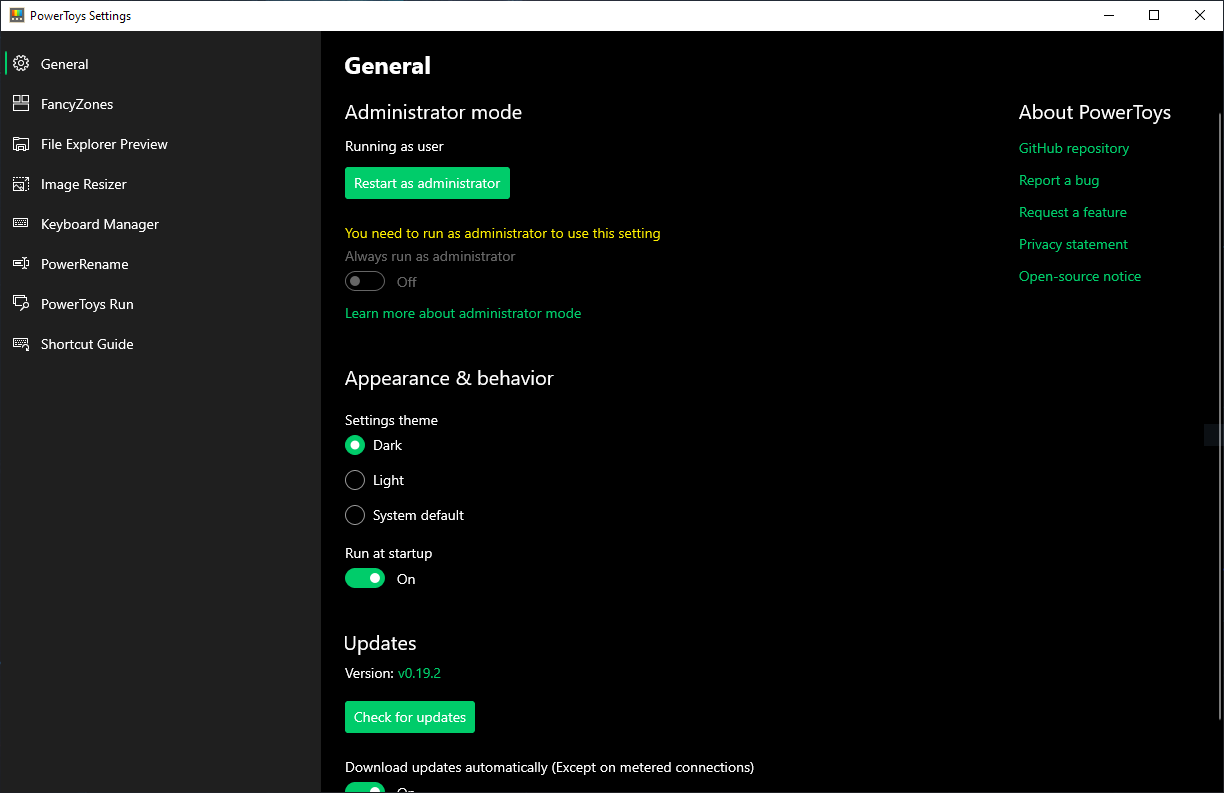Open Learn more about administrator mode link
Screen dimensions: 1224x793
(463, 313)
